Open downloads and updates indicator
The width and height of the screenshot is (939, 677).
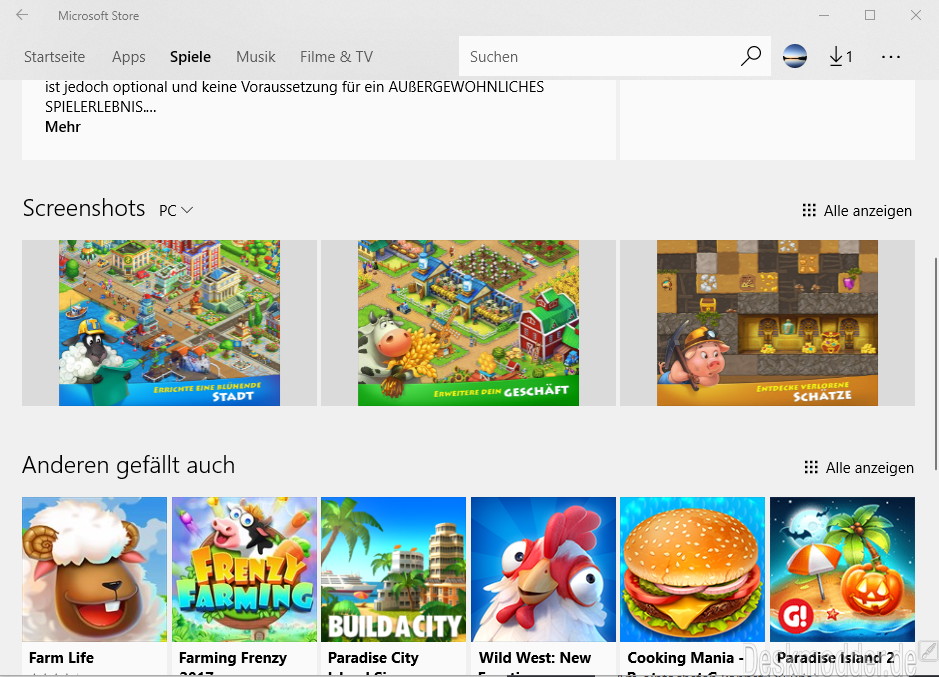click(841, 56)
